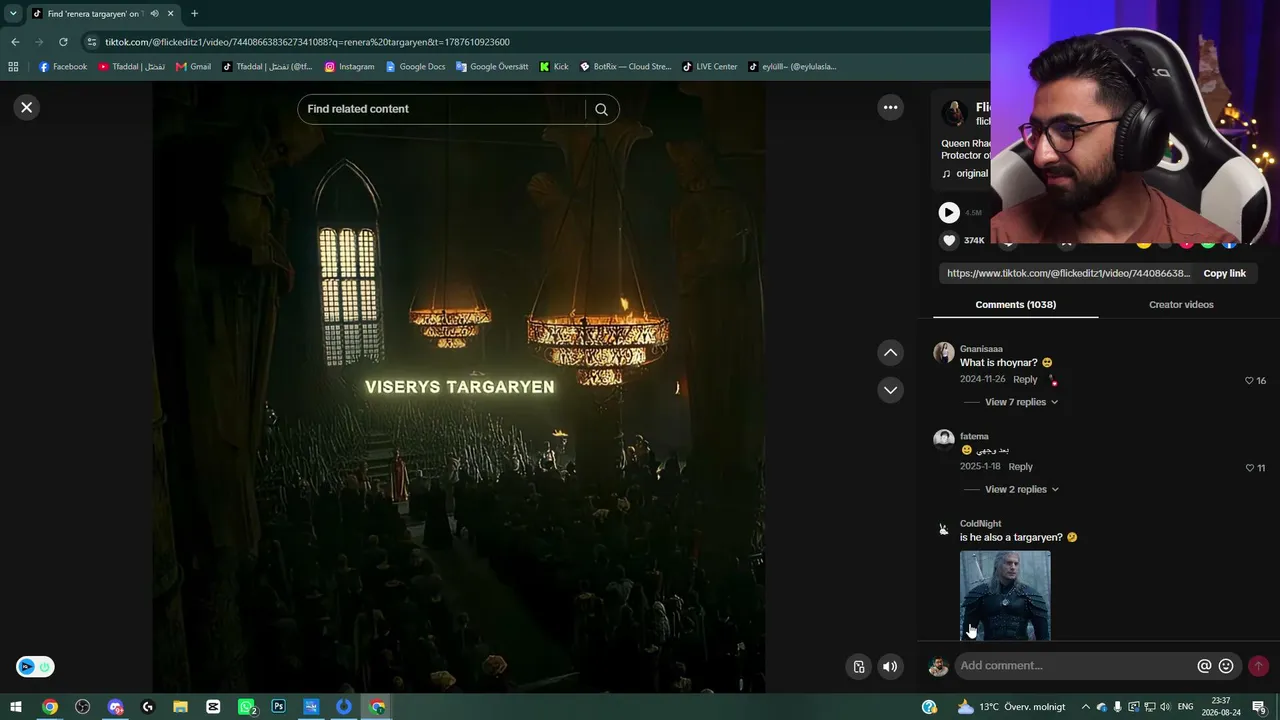Viewport: 1280px width, 720px height.
Task: Launch OBS Studio from the taskbar
Action: pyautogui.click(x=83, y=707)
